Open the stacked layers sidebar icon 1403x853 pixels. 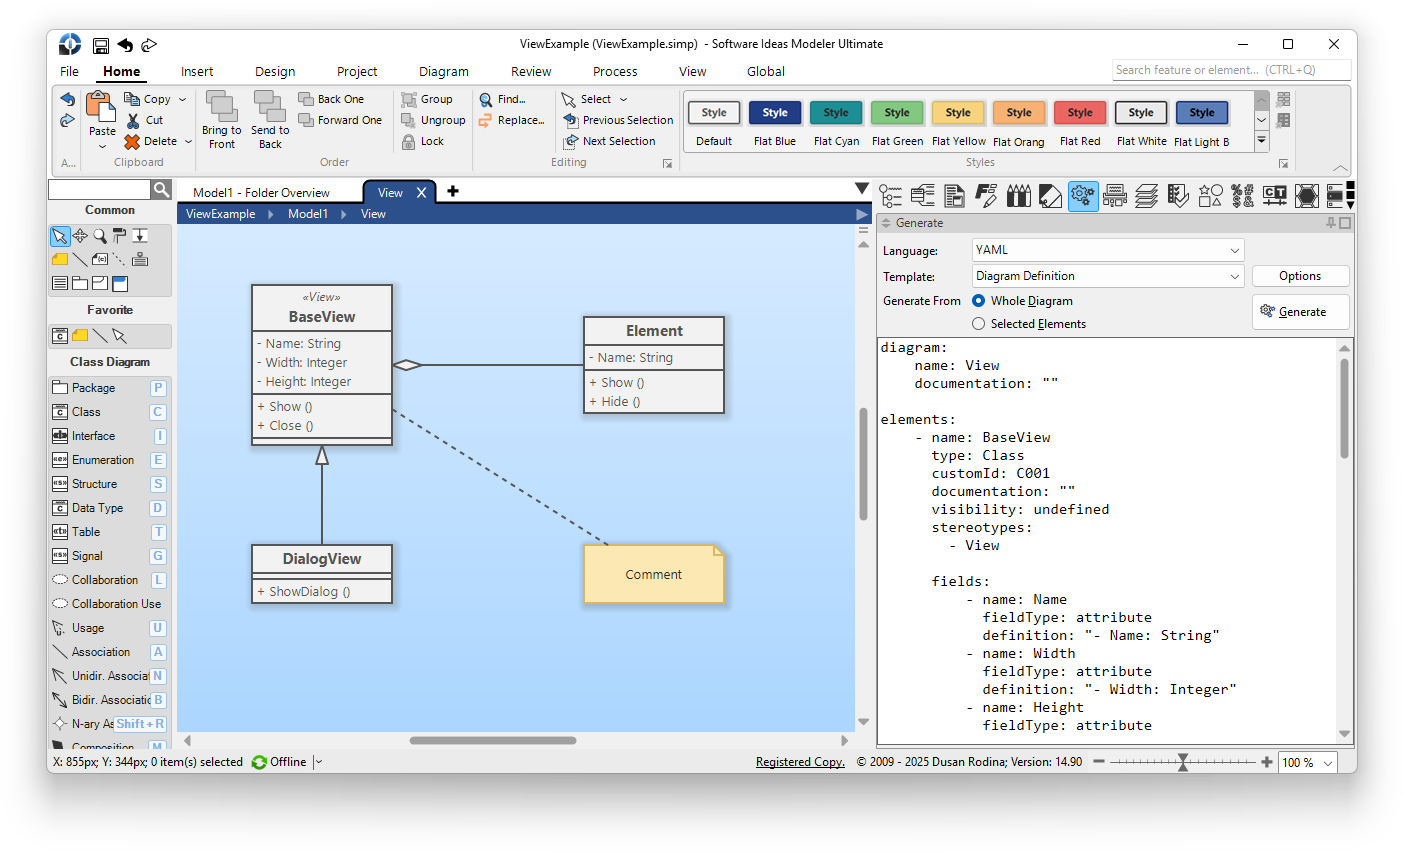pyautogui.click(x=1147, y=195)
